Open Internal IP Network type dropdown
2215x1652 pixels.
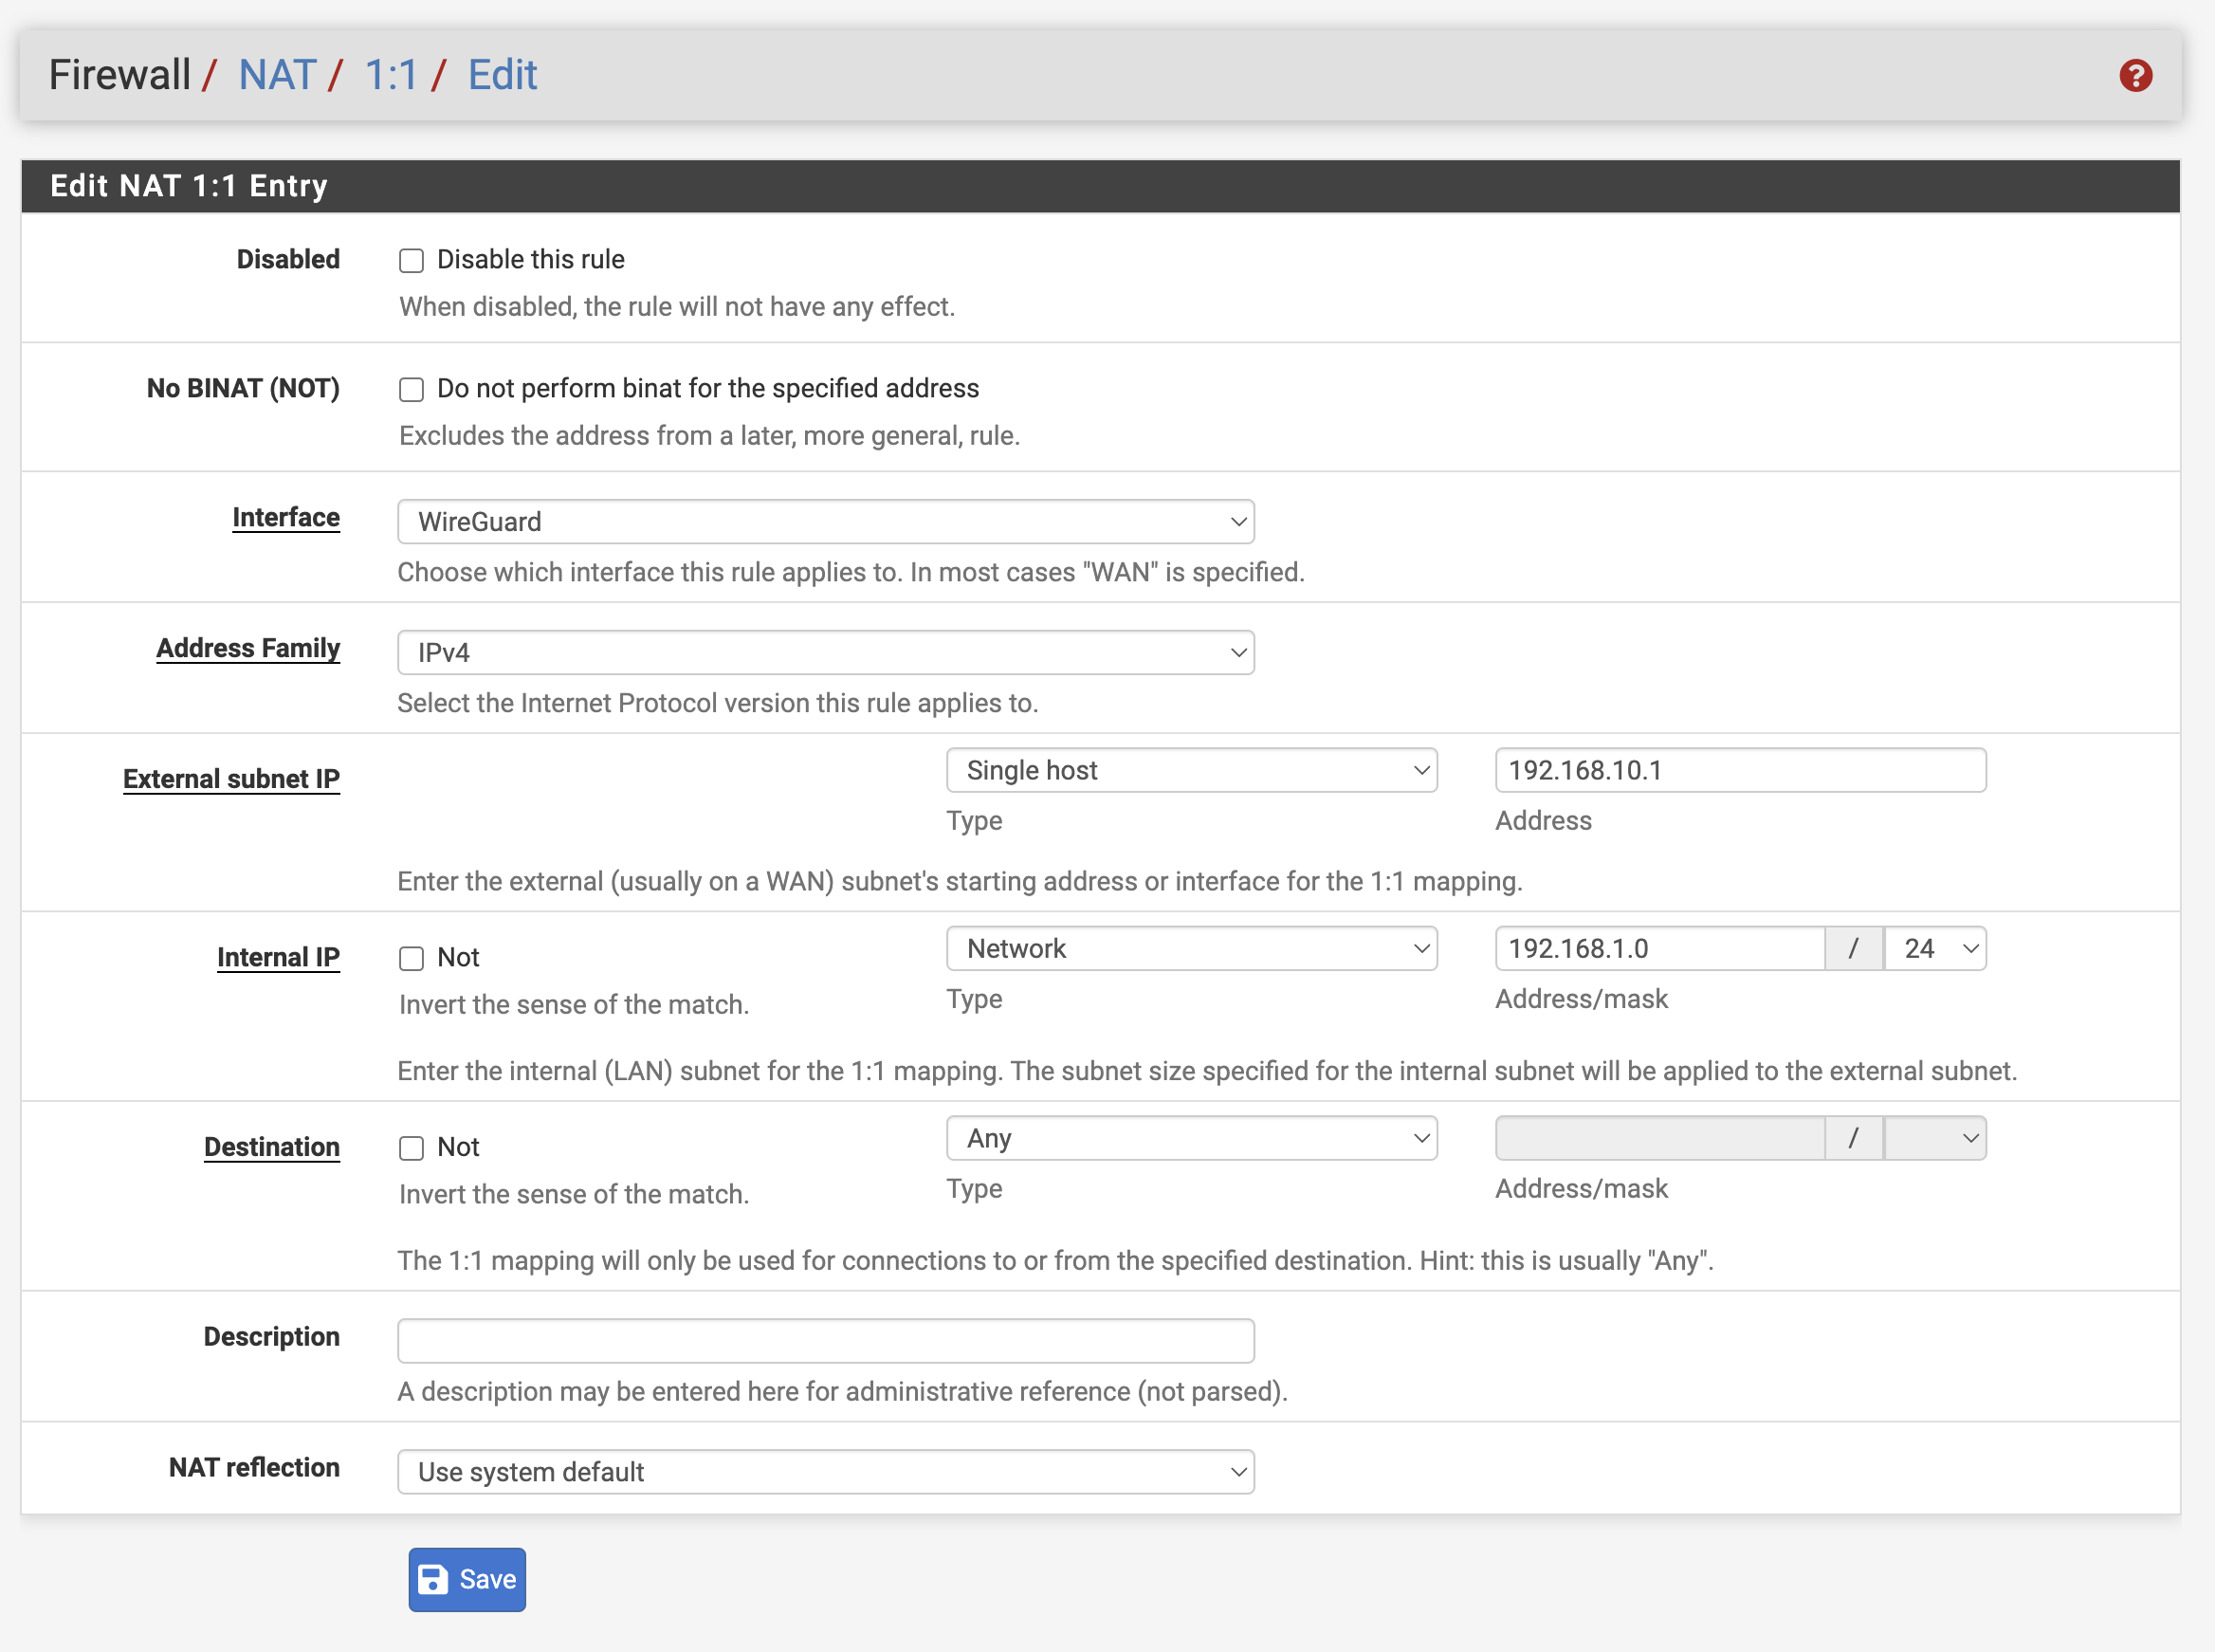coord(1191,949)
